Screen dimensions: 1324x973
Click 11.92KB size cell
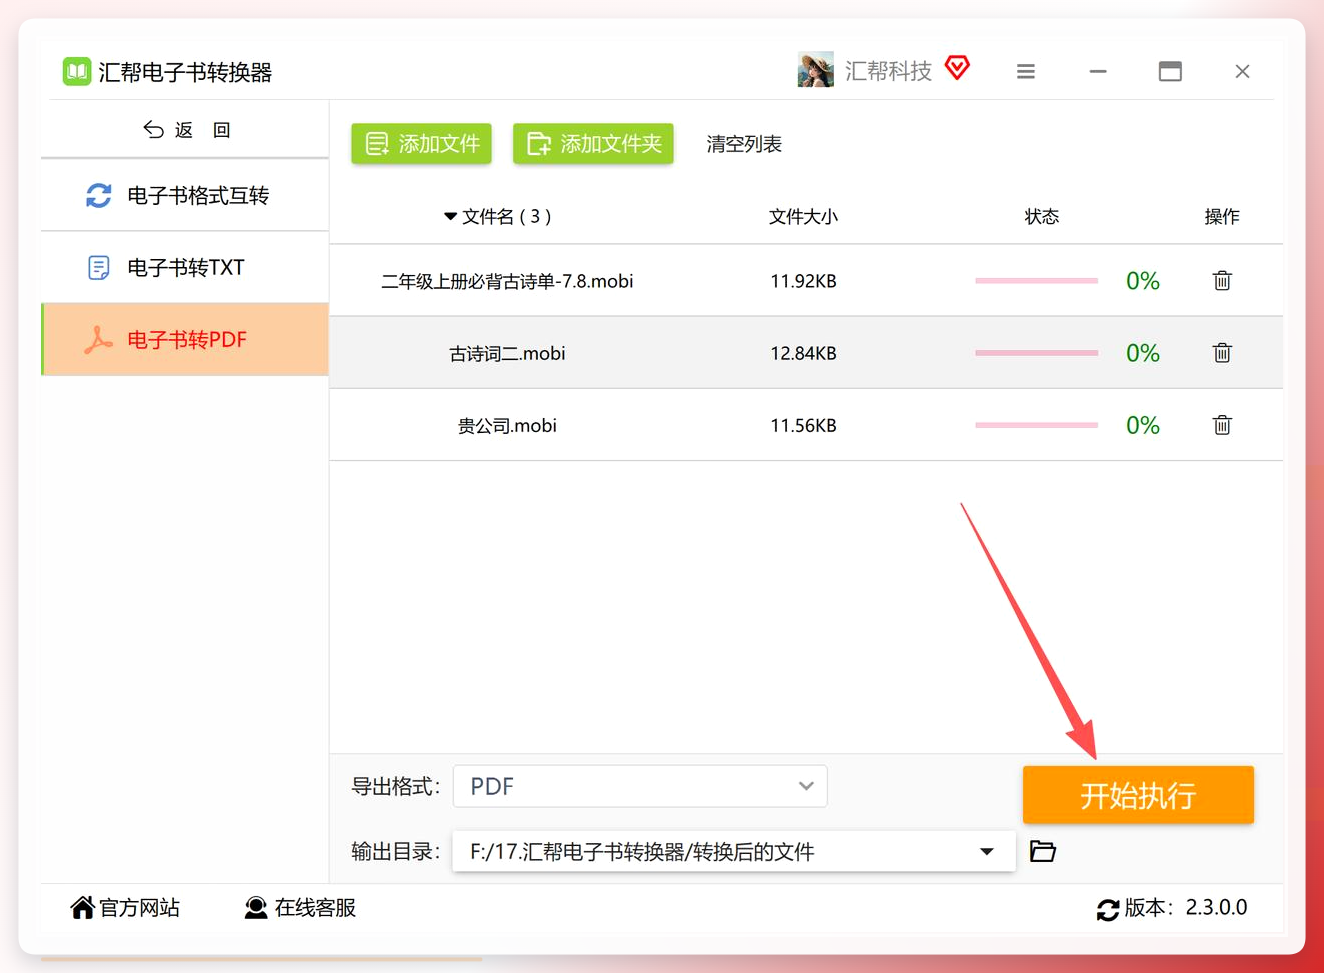[803, 281]
